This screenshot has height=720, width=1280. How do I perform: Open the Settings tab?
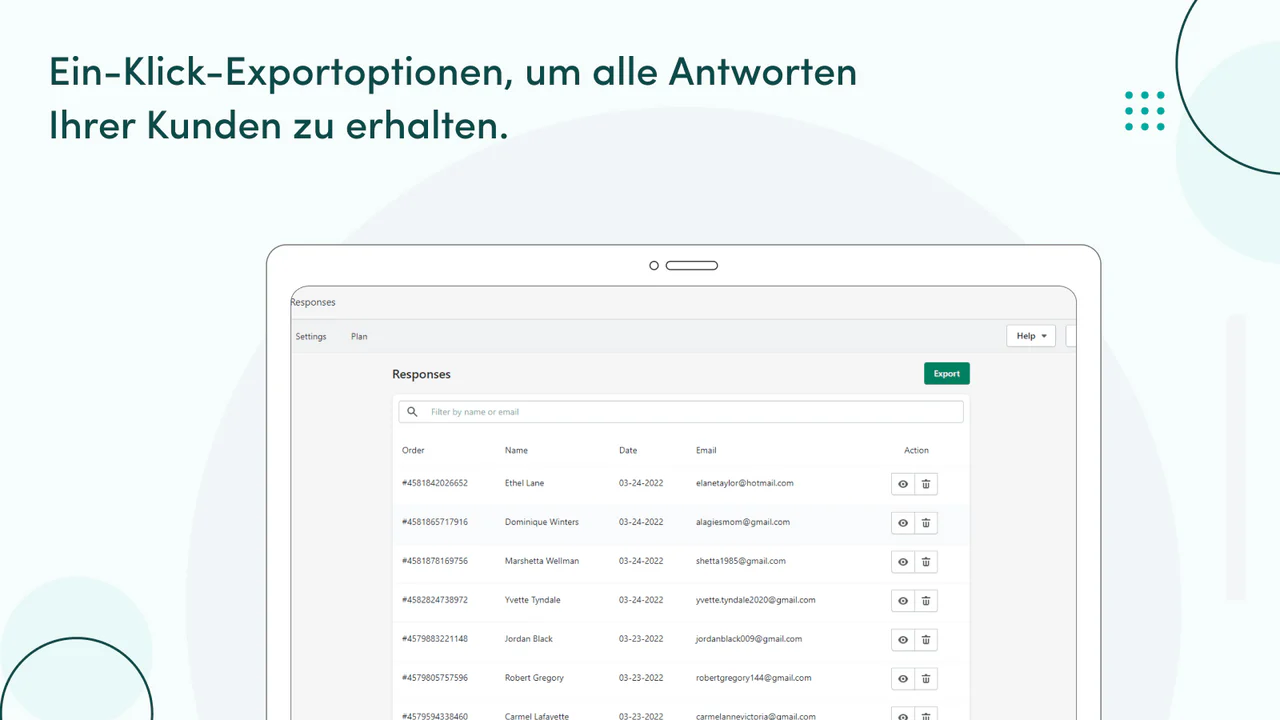click(311, 337)
